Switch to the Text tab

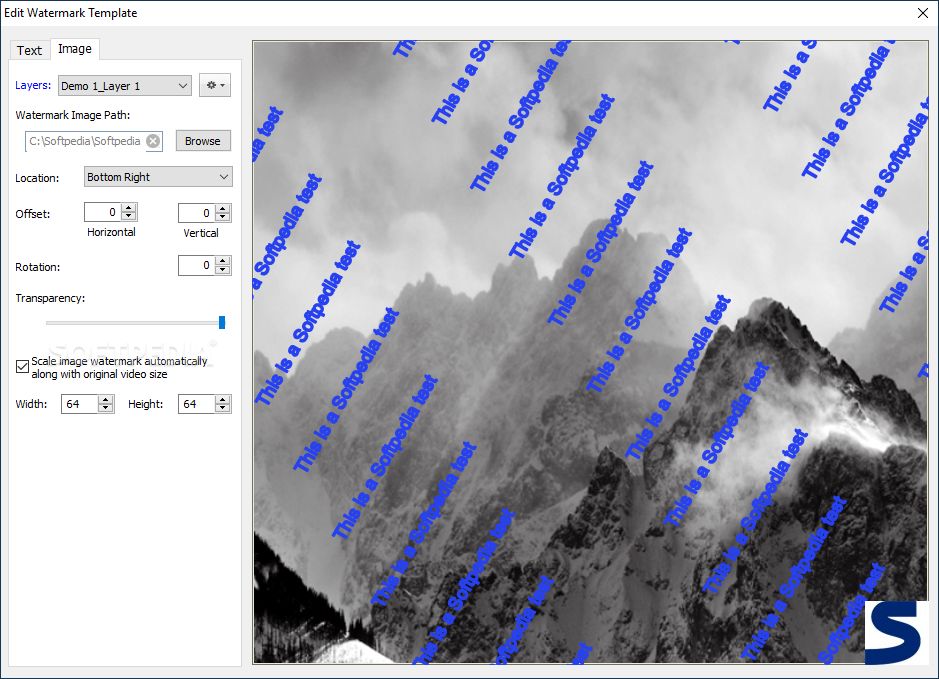coord(29,50)
